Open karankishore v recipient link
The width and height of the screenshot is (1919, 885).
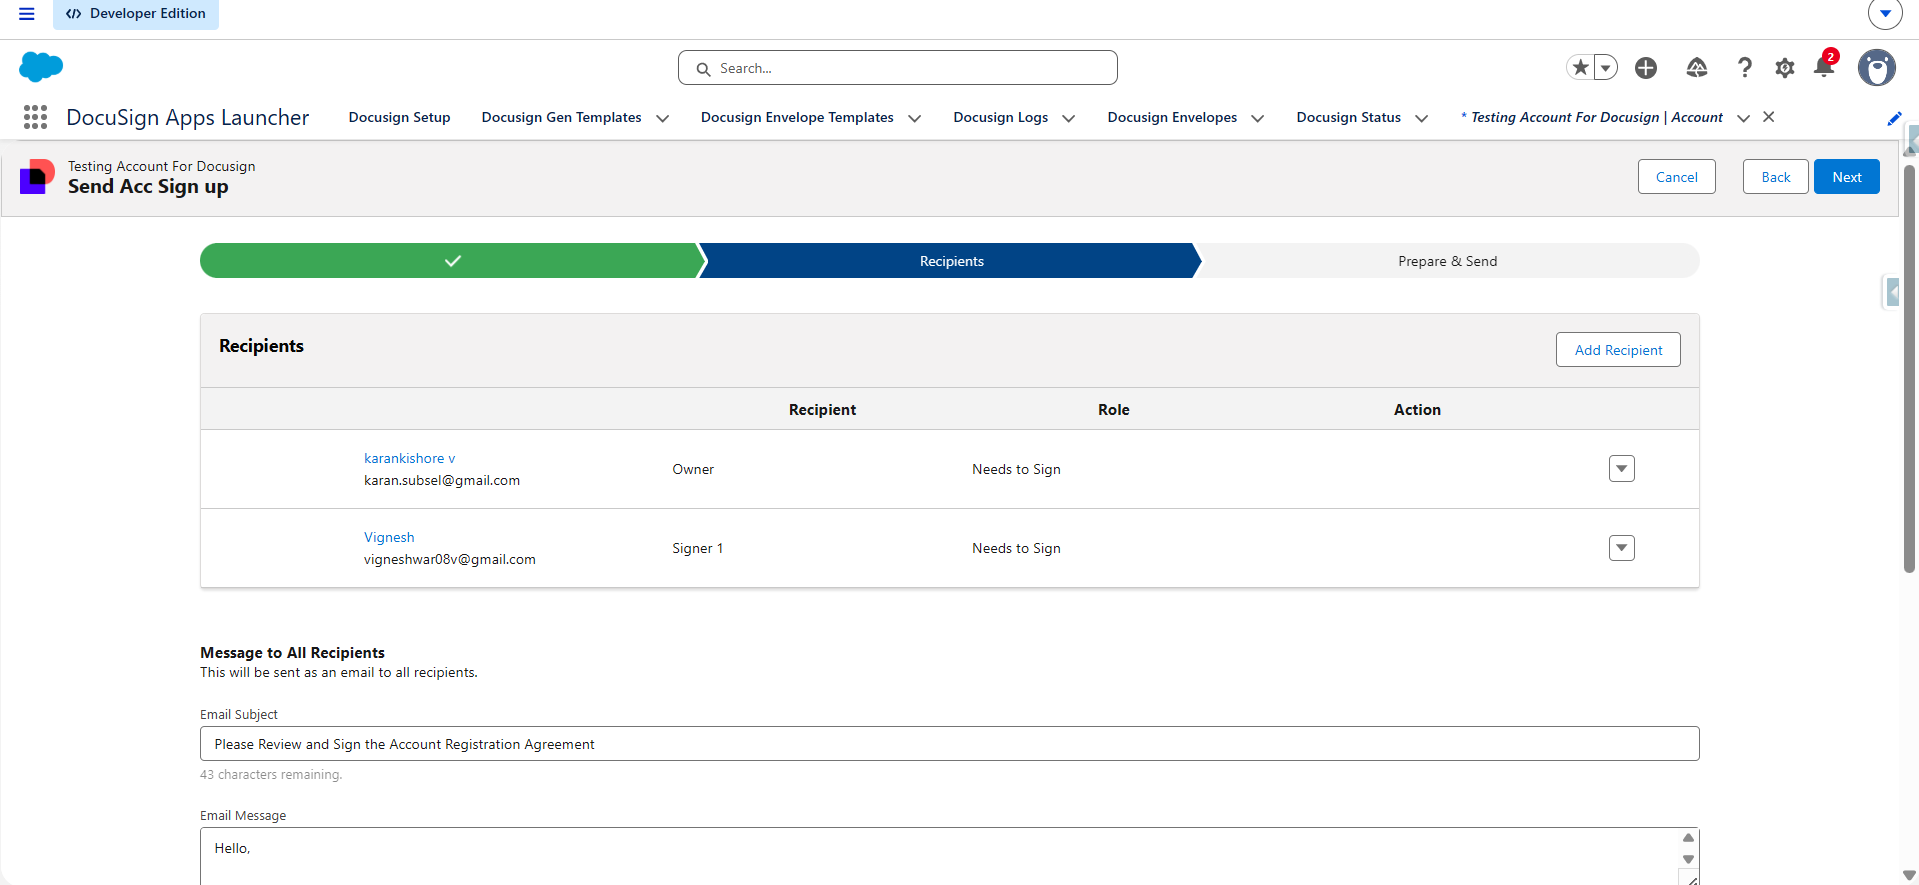coord(409,458)
